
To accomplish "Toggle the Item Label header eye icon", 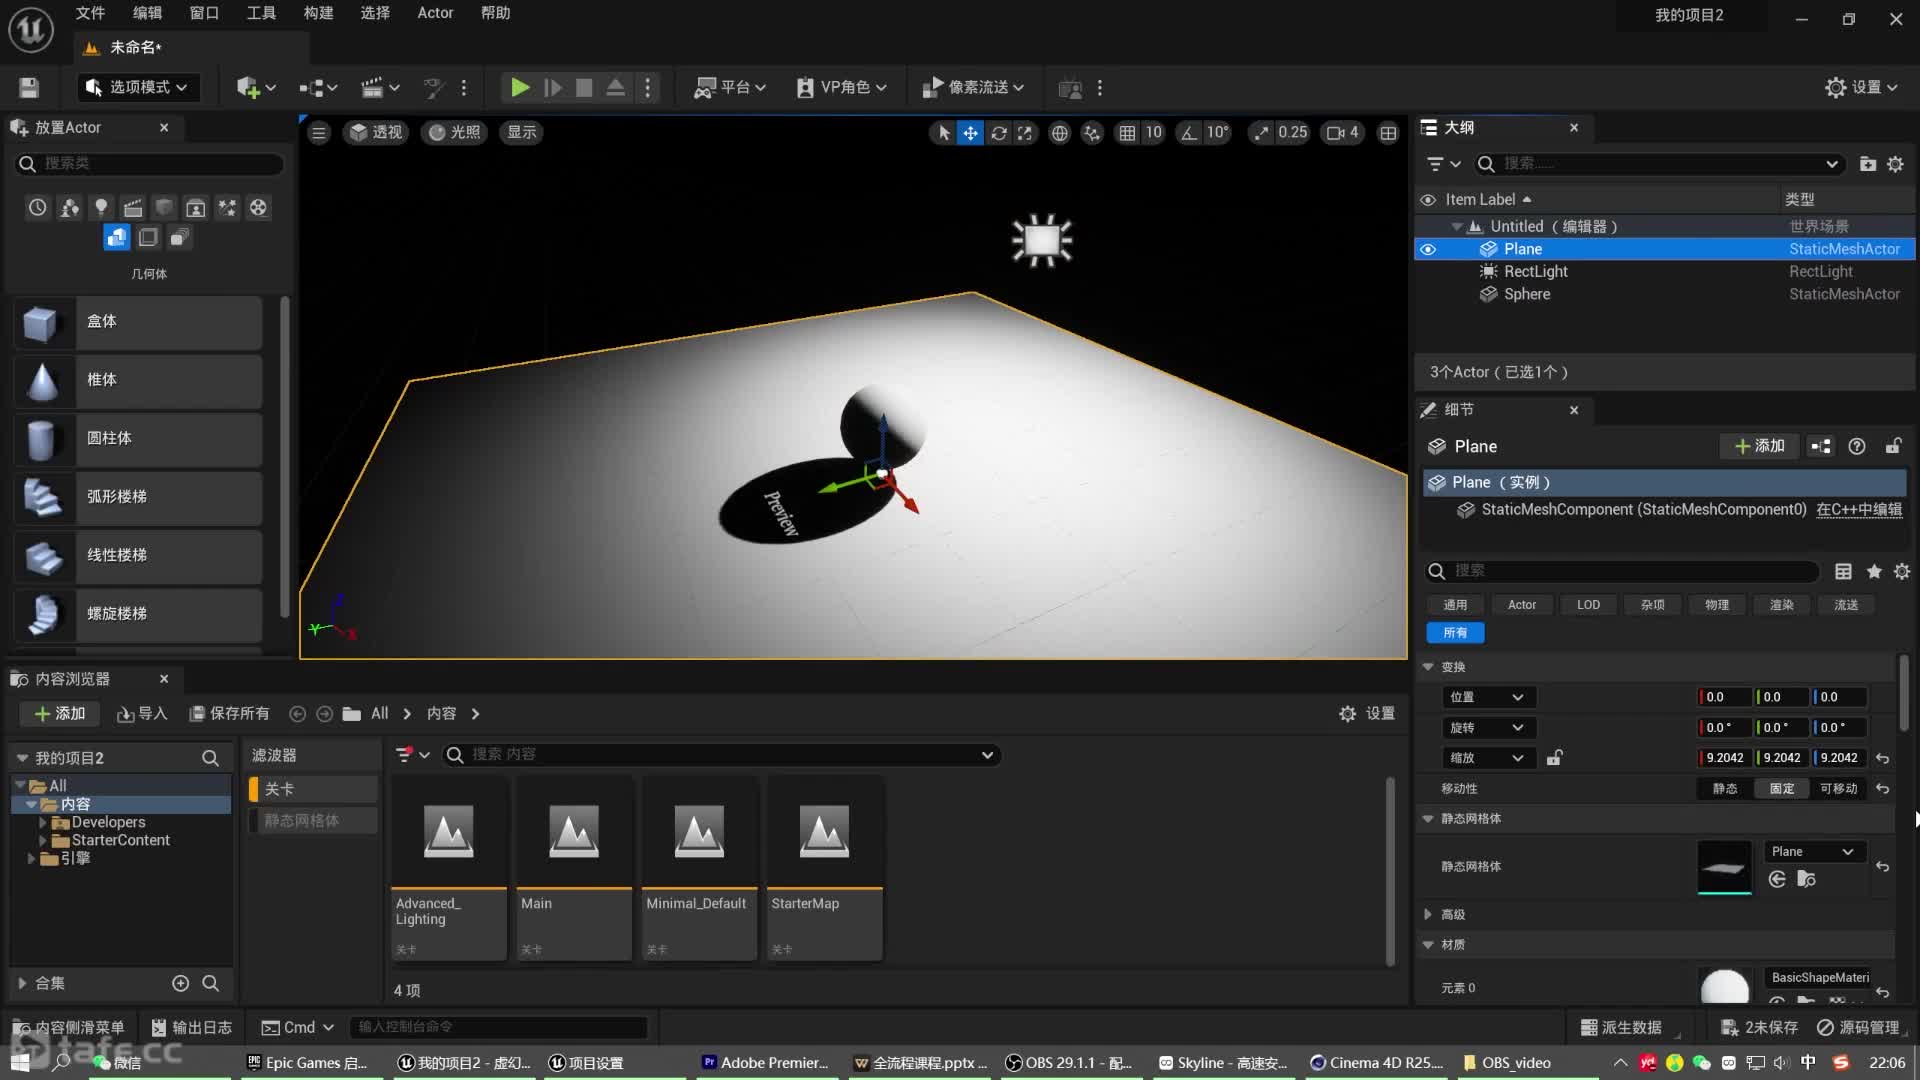I will click(1428, 200).
